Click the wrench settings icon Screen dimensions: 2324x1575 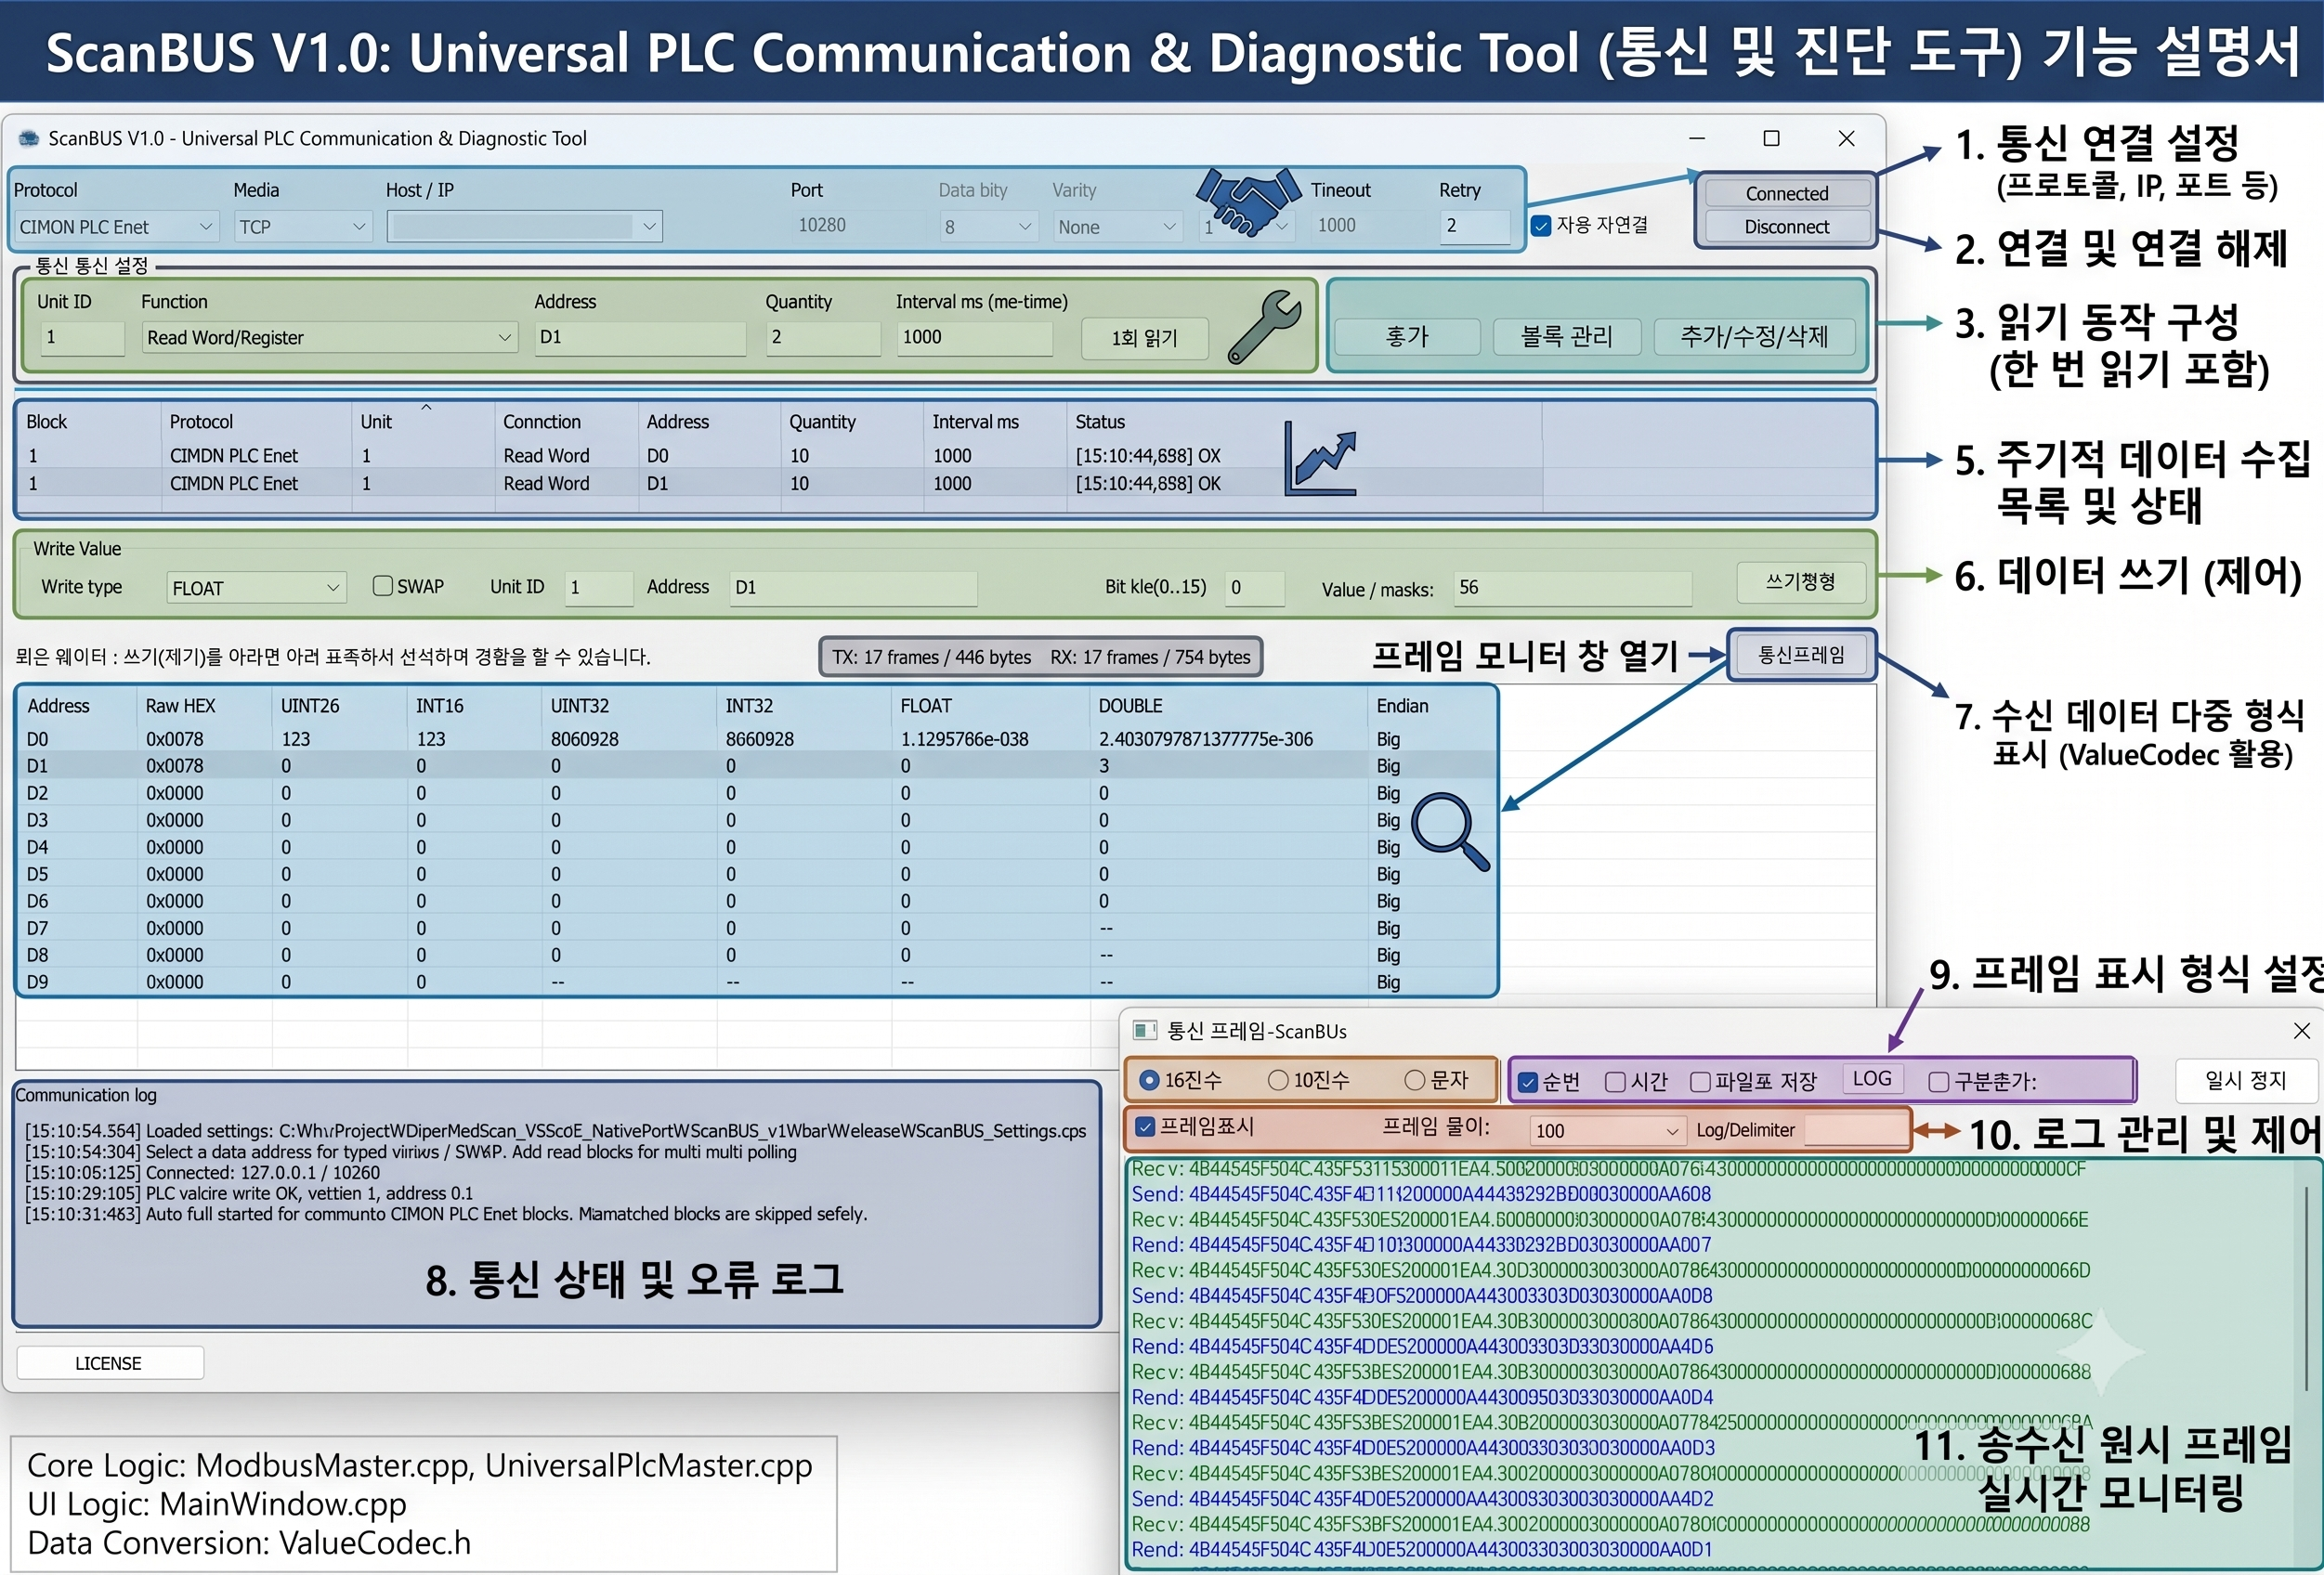point(1263,327)
